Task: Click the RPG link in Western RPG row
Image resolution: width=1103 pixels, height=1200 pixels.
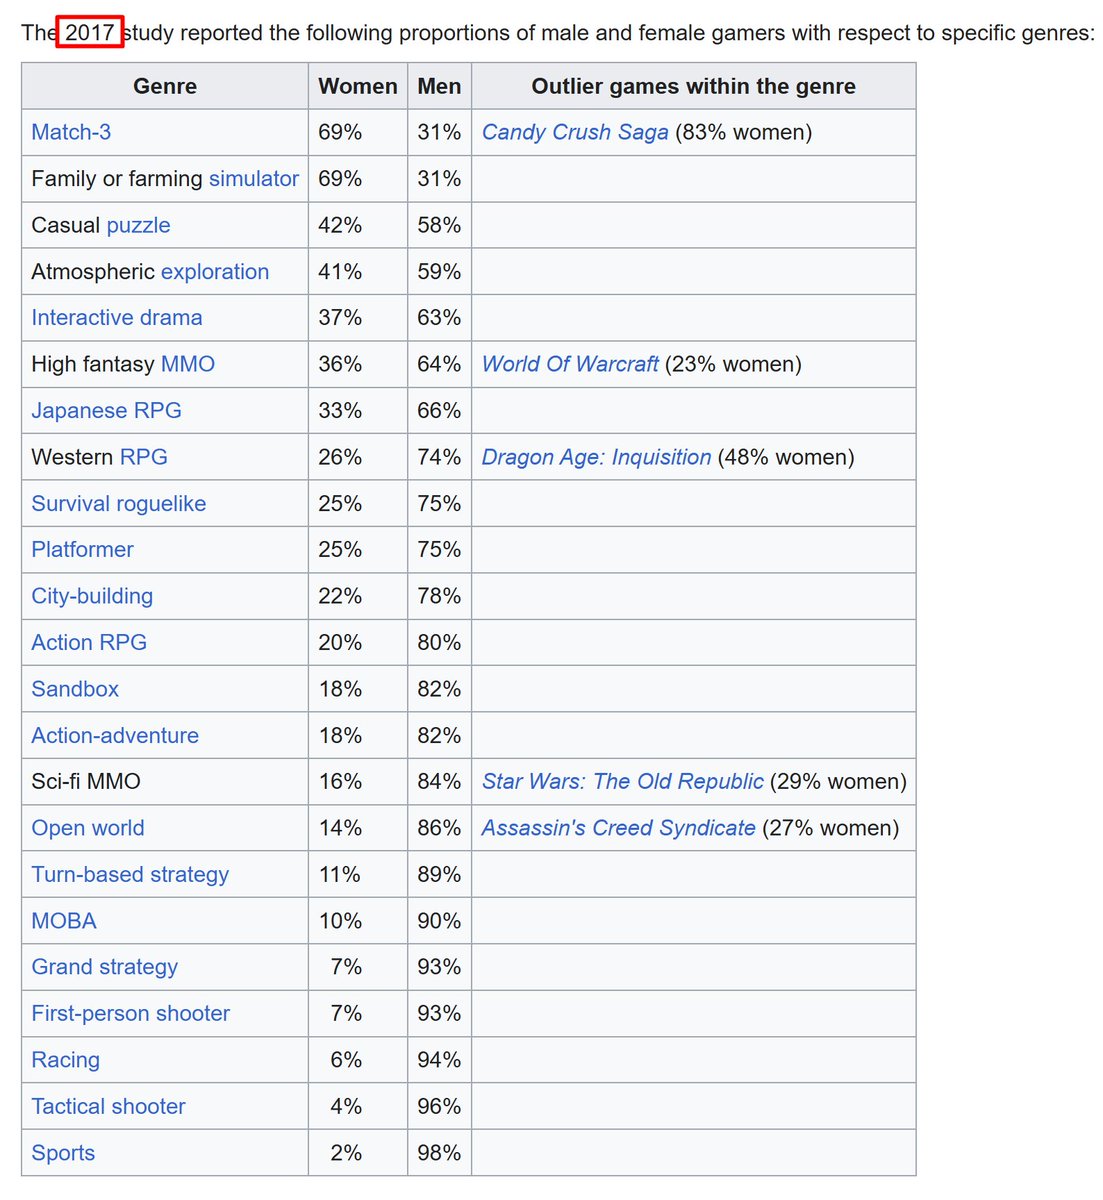Action: click(143, 457)
